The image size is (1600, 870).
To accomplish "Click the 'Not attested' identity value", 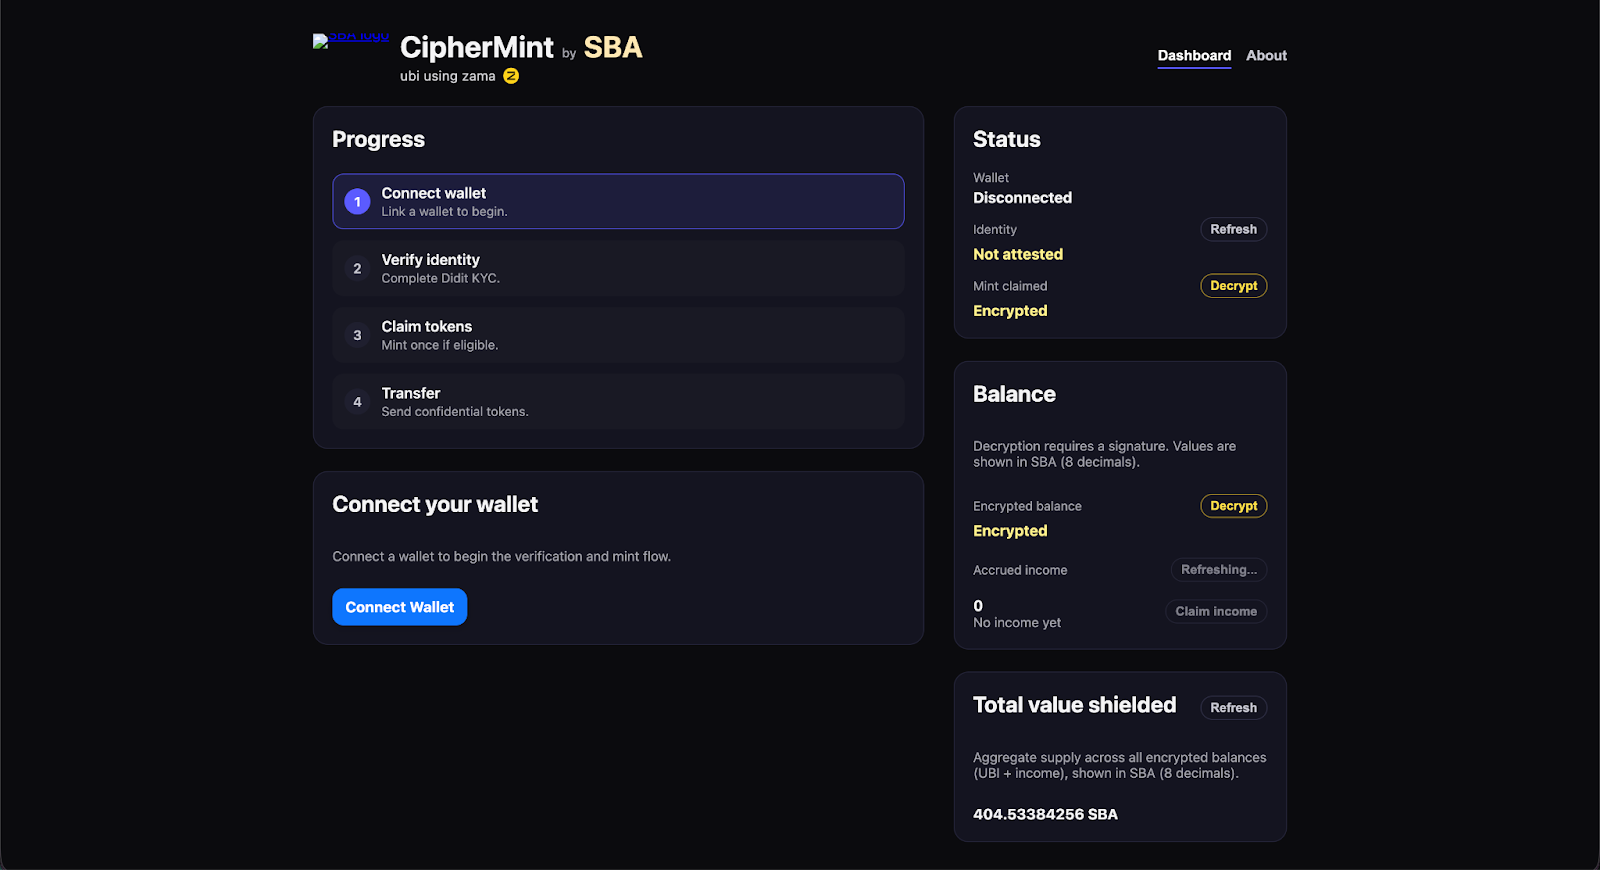I will (x=1018, y=255).
